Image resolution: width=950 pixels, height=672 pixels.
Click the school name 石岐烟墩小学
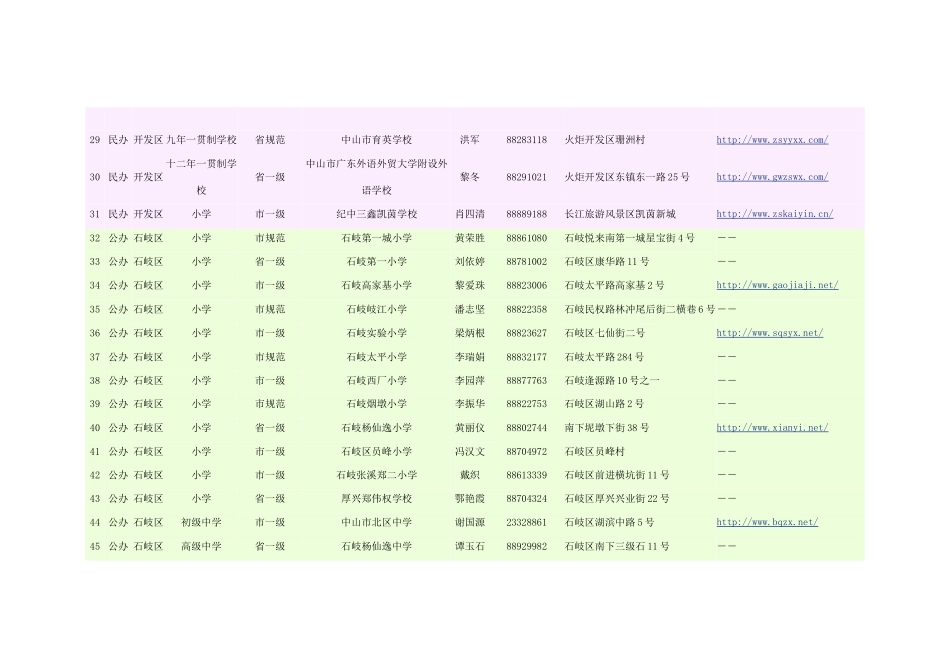pos(376,404)
